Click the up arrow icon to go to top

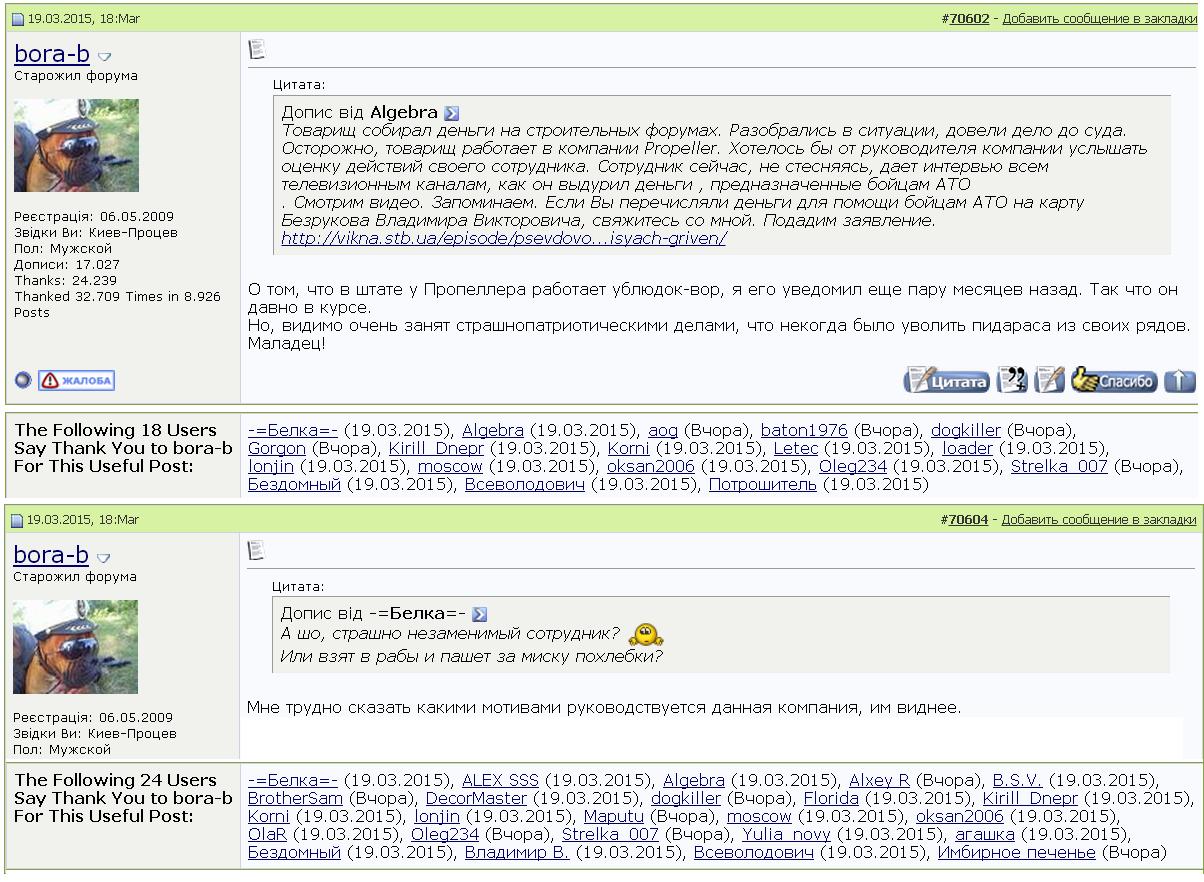click(1180, 380)
